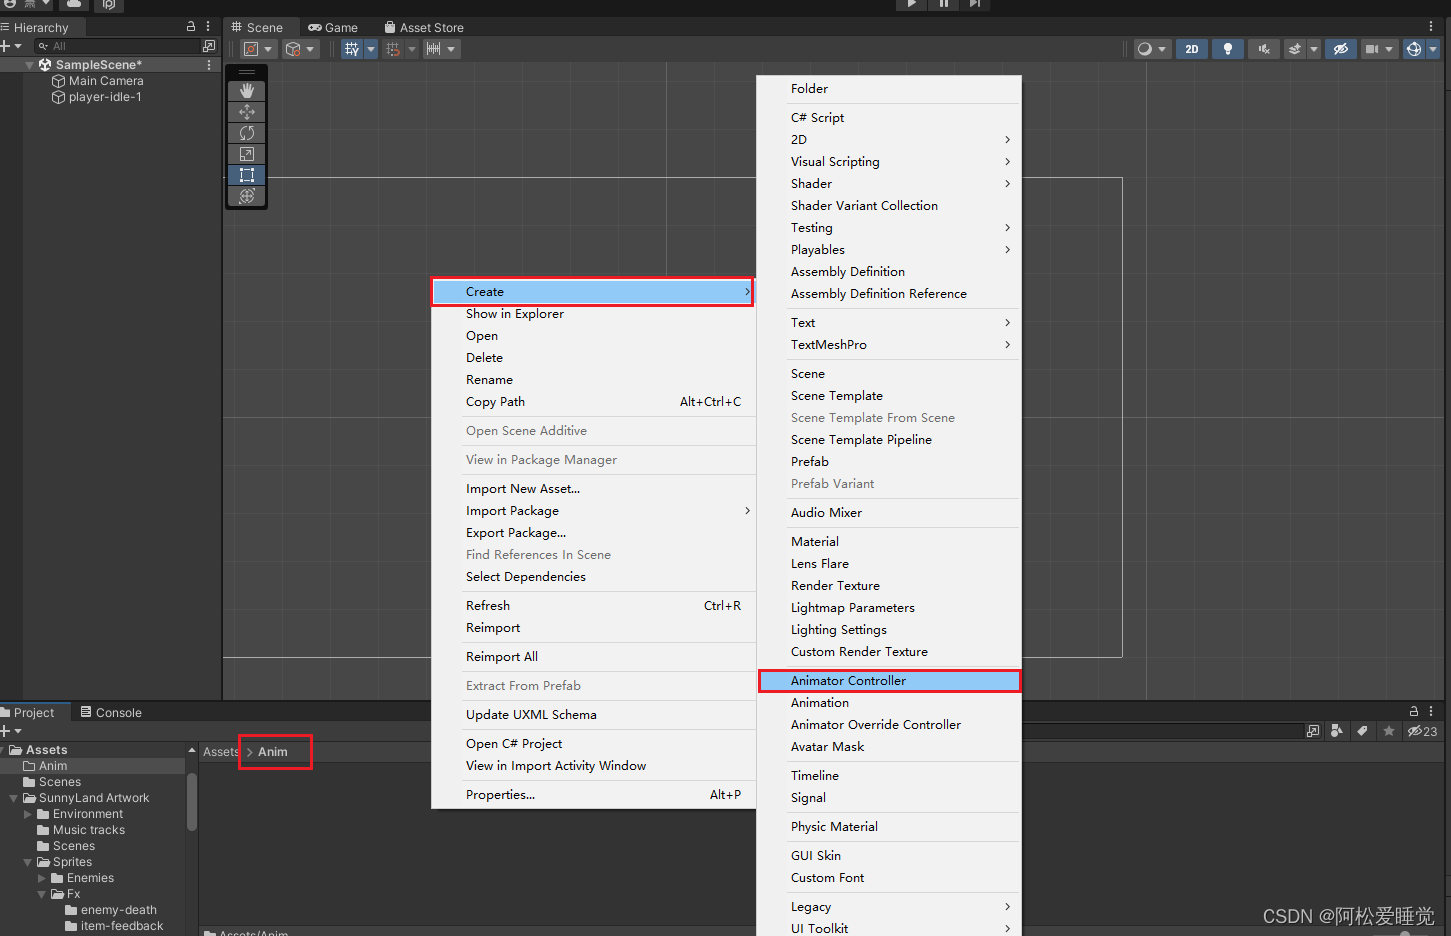Switch to the Game tab
Viewport: 1451px width, 936px height.
(x=333, y=27)
